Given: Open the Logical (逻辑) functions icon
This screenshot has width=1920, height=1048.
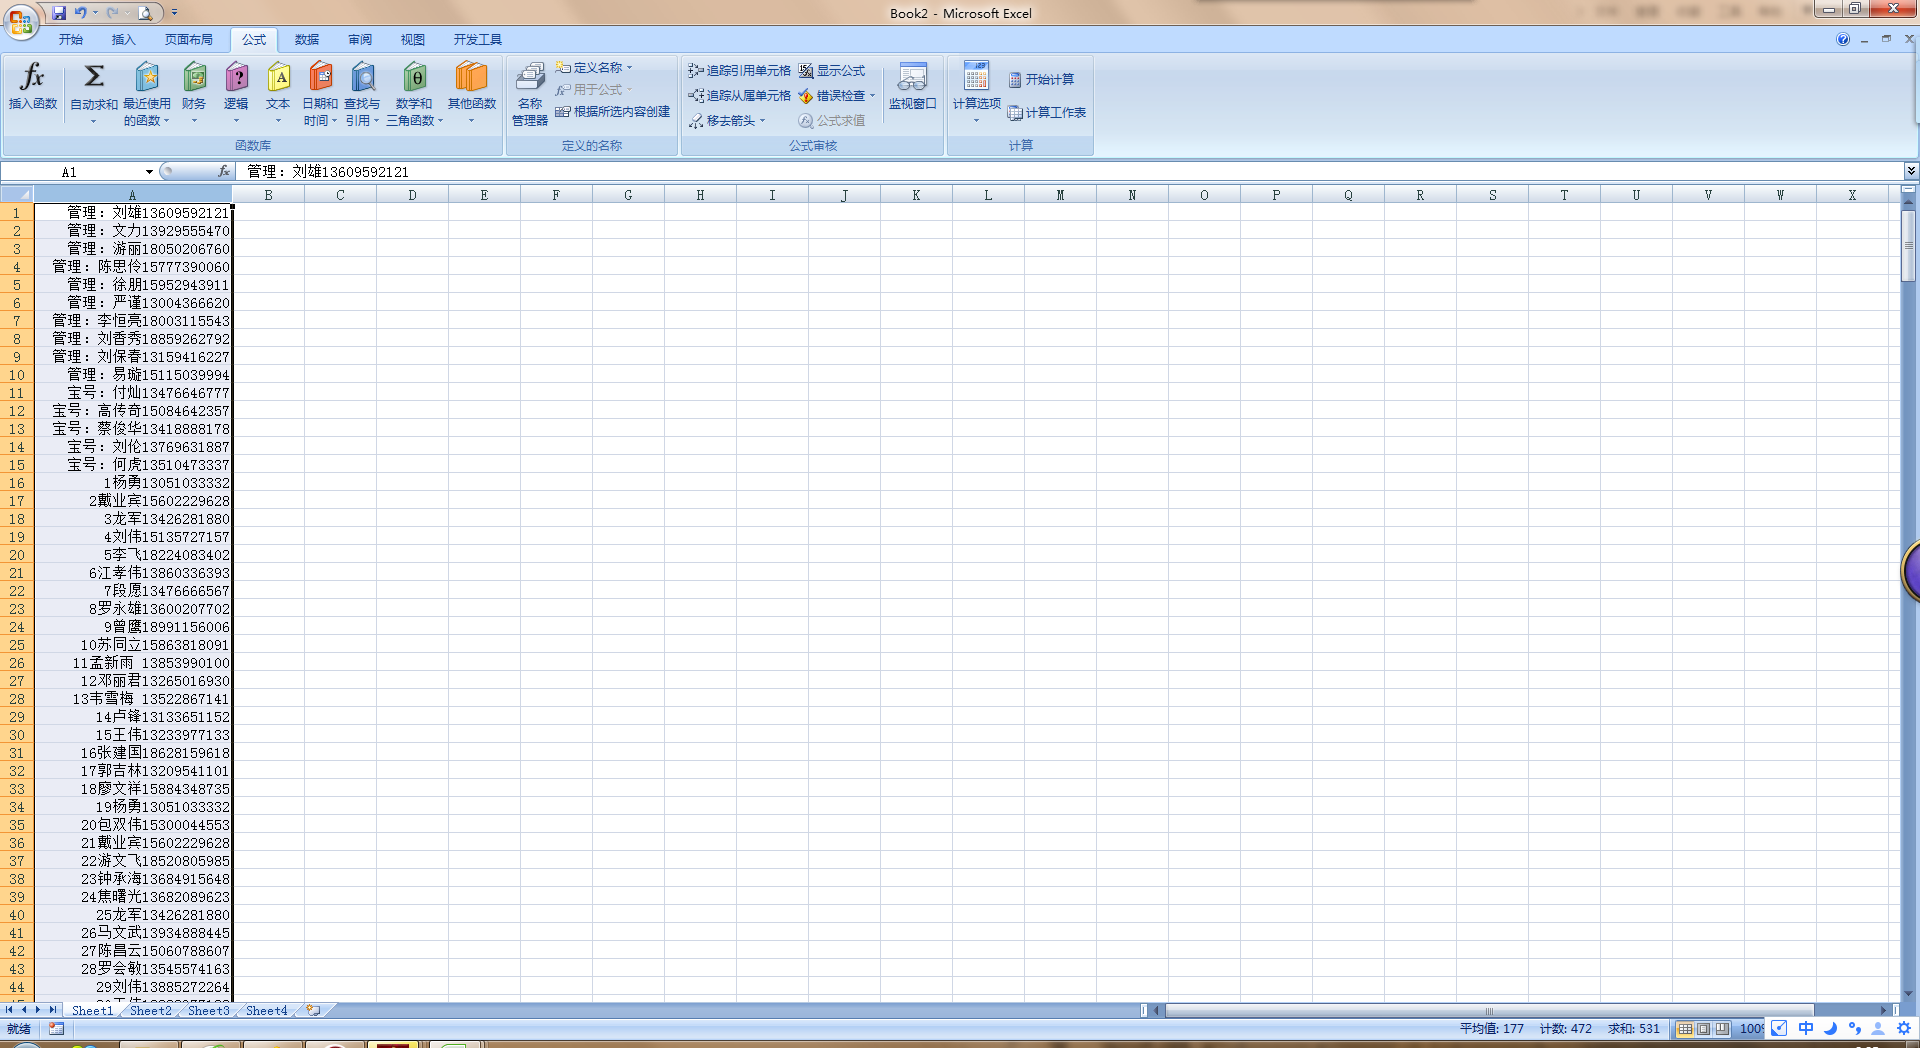Looking at the screenshot, I should [x=236, y=78].
